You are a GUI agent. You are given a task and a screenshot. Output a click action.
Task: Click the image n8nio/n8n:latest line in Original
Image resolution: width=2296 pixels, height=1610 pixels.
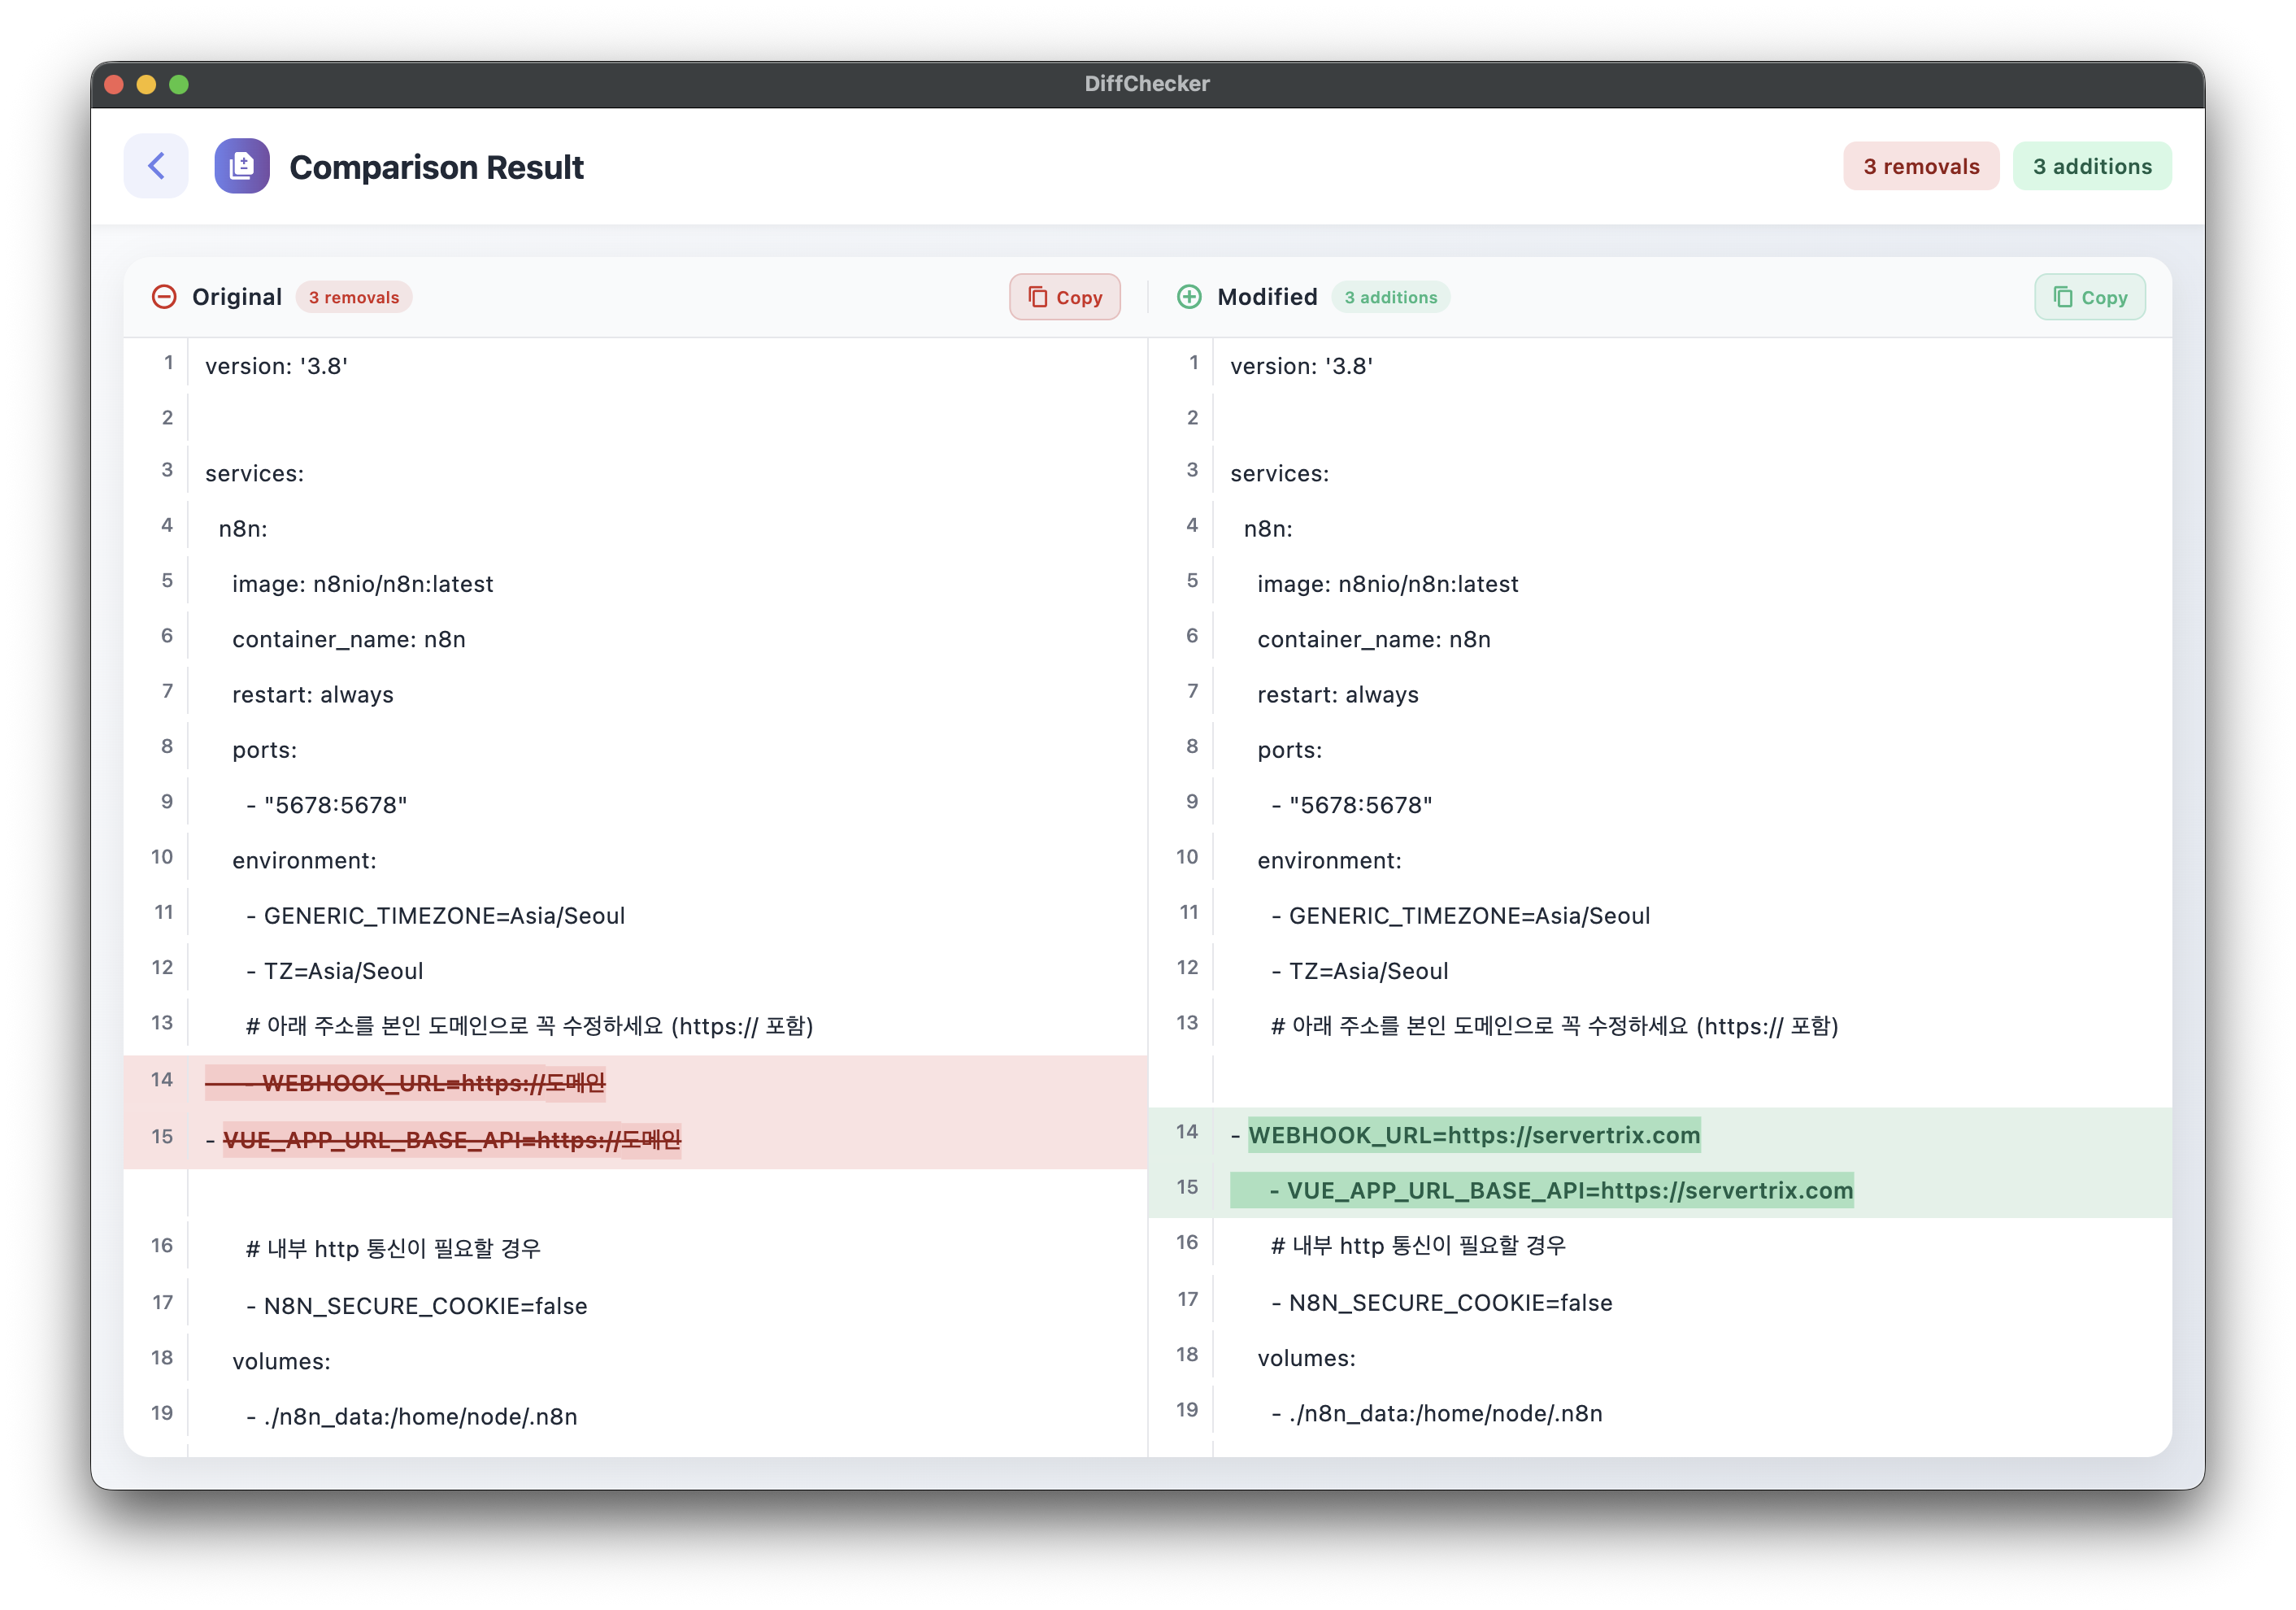[x=362, y=584]
